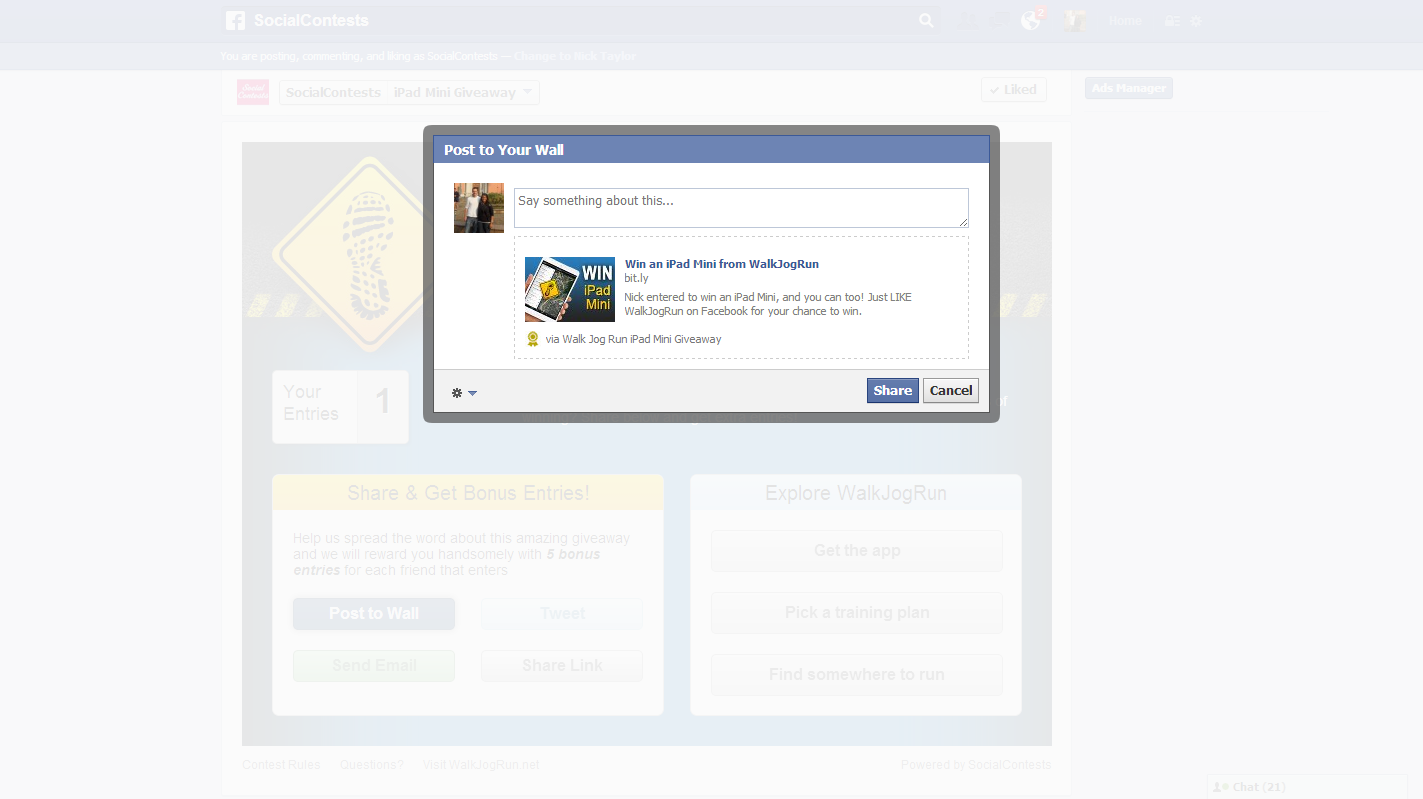Viewport: 1423px width, 799px height.
Task: Toggle the Liked button
Action: point(1014,89)
